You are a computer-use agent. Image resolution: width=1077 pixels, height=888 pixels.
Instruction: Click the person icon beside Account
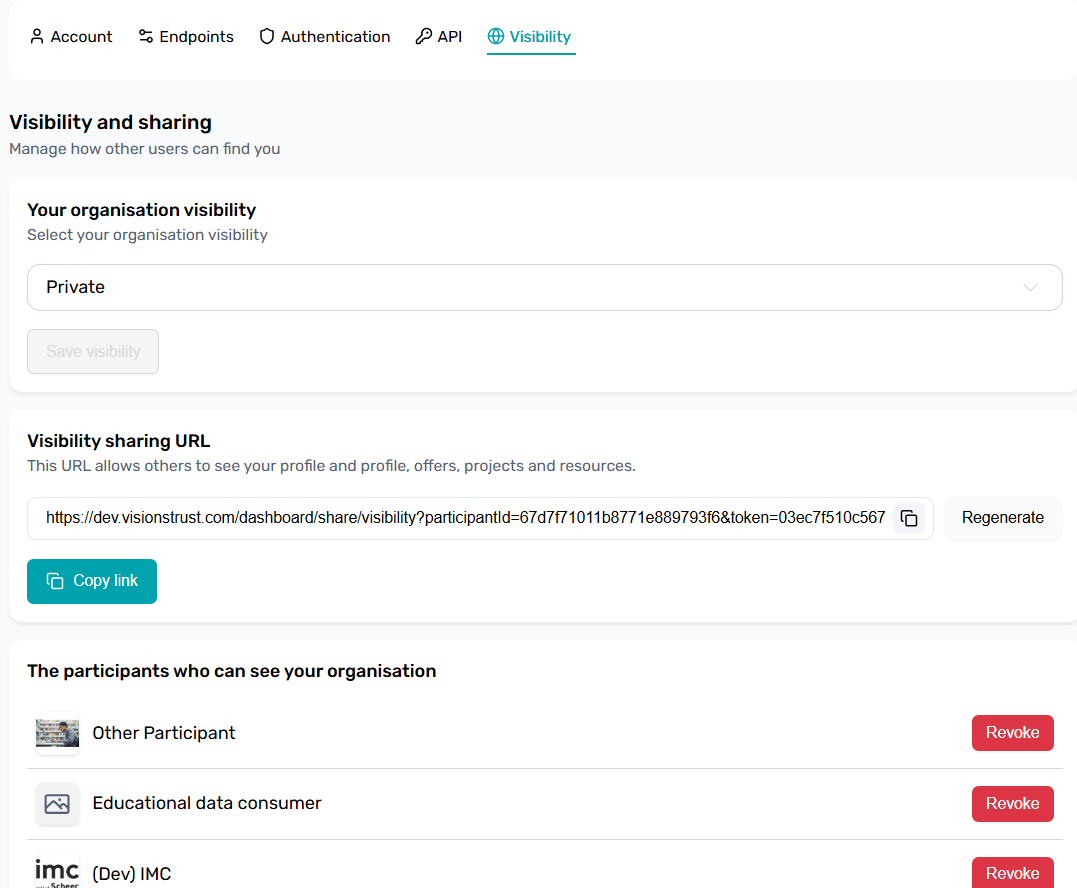point(37,37)
